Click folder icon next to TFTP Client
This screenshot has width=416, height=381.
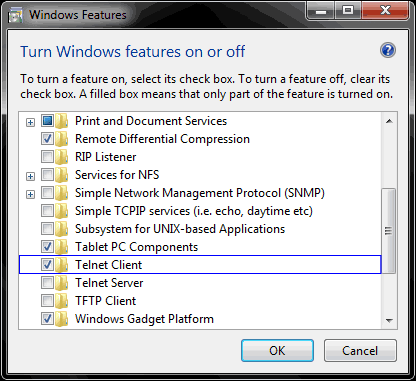click(x=62, y=301)
